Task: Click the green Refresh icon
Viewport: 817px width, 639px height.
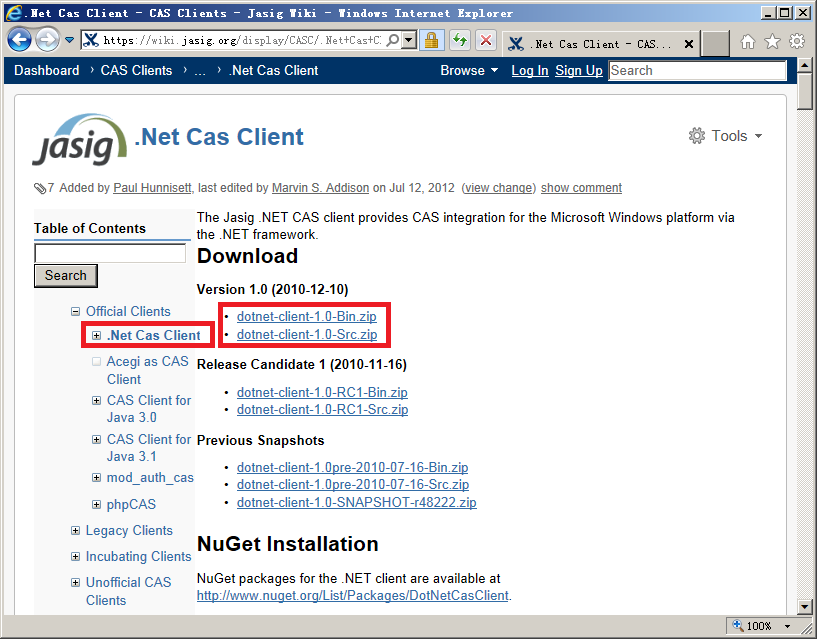Action: pos(460,40)
